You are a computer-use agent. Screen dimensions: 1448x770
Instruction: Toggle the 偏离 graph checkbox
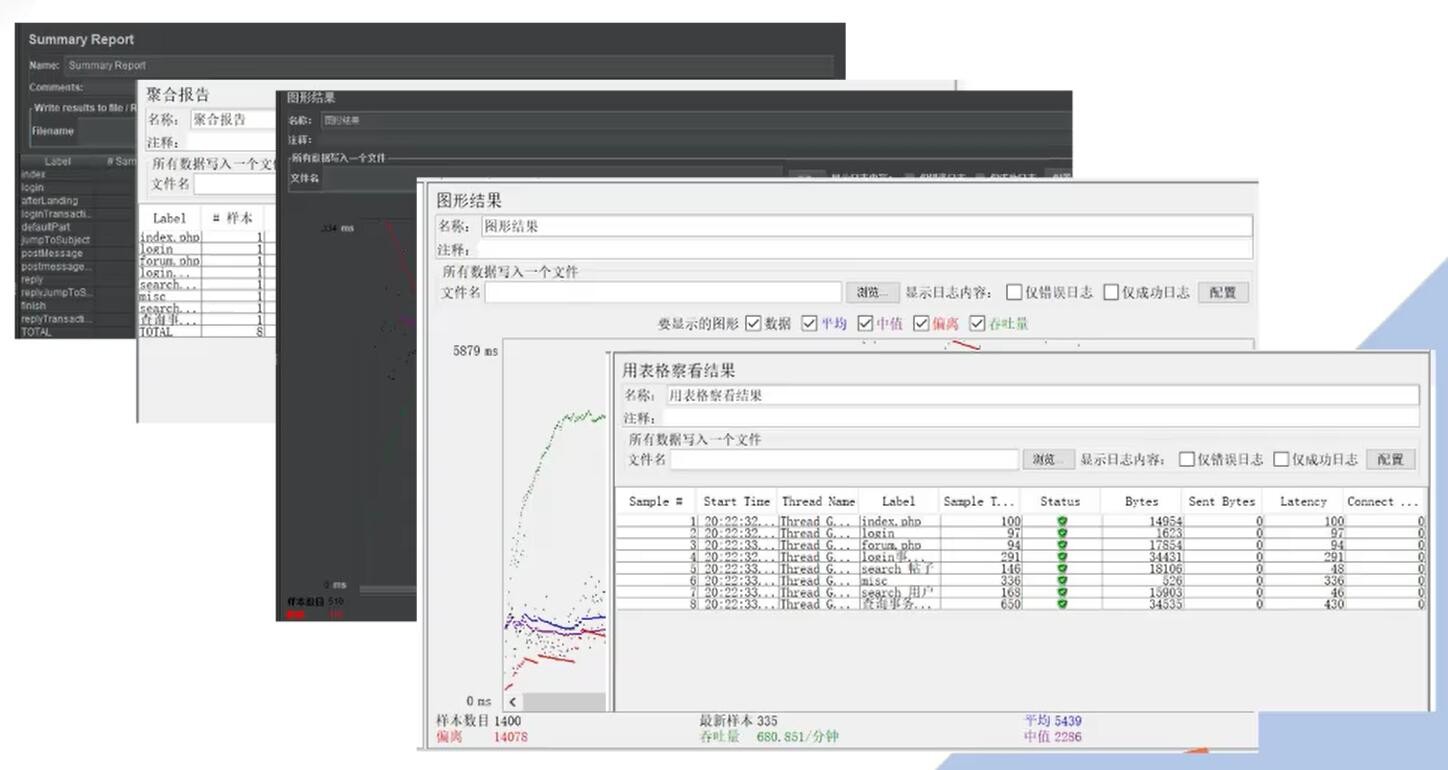pos(921,323)
